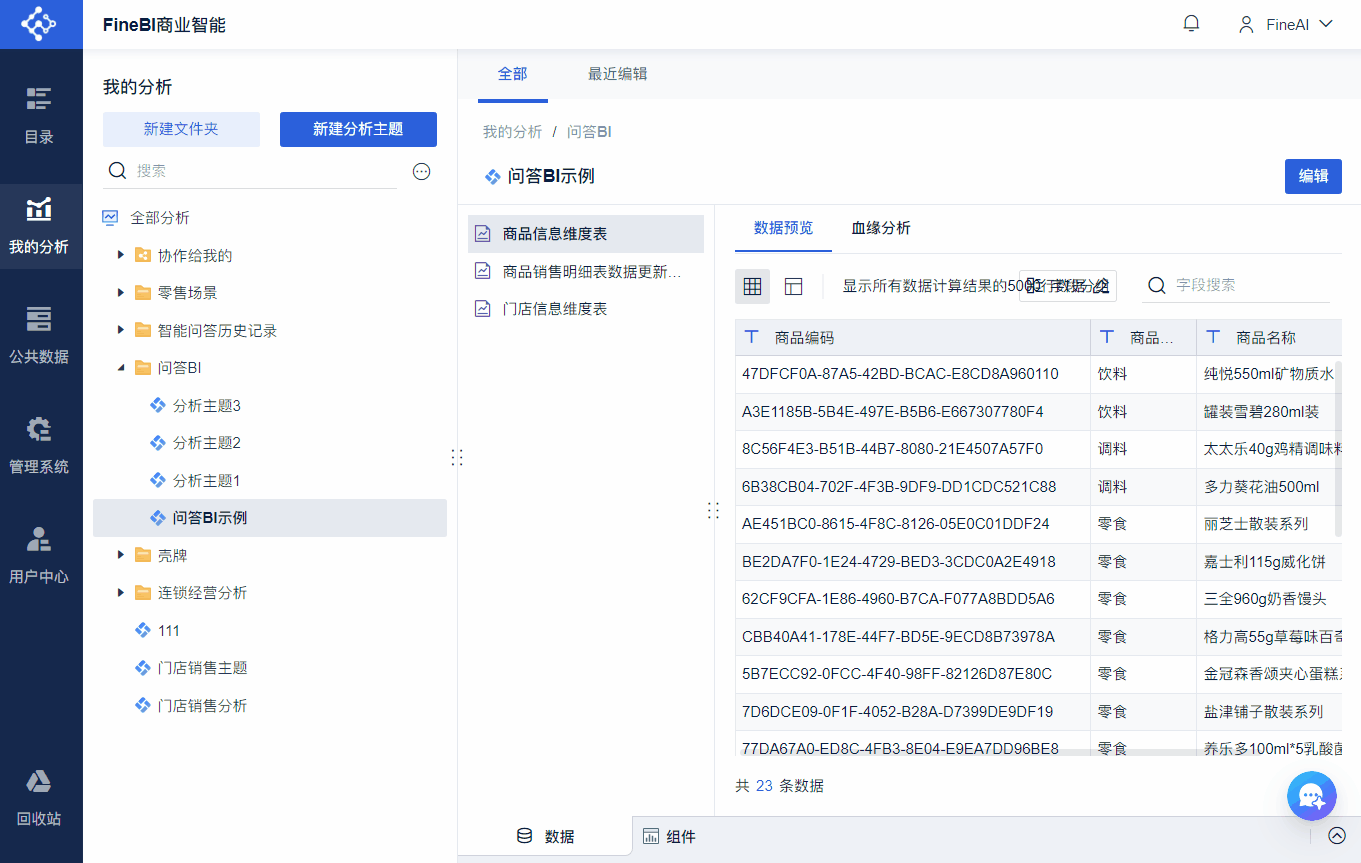Click the 商品销售明细表 table icon

tap(483, 271)
